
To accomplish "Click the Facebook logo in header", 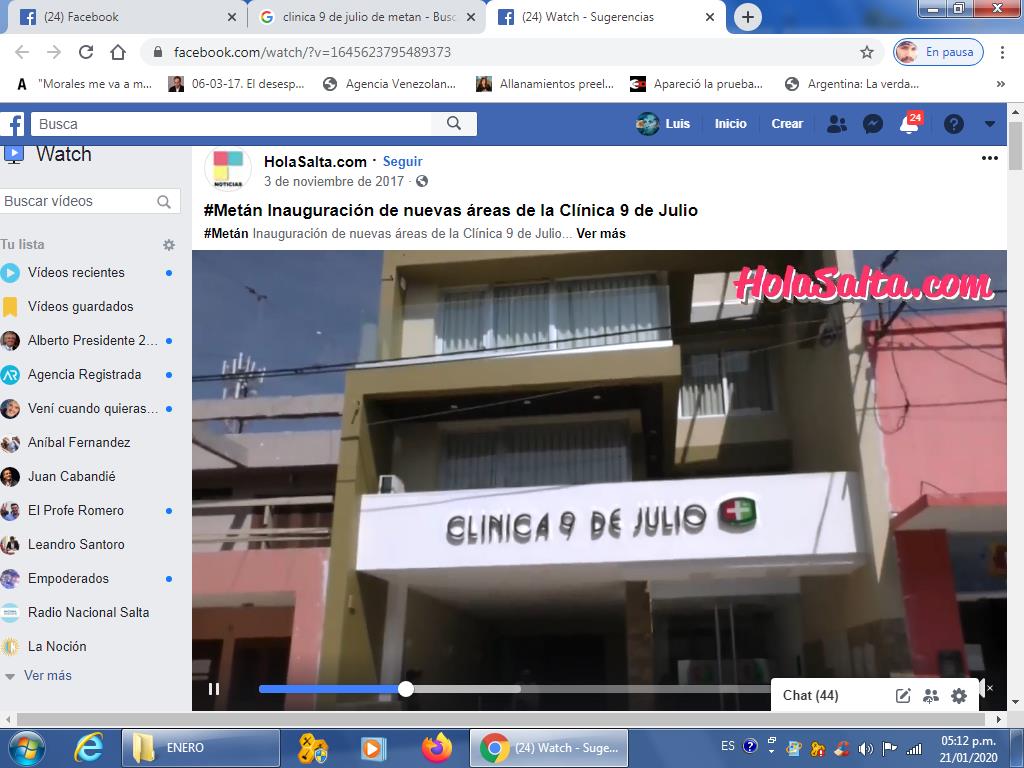I will 12,123.
